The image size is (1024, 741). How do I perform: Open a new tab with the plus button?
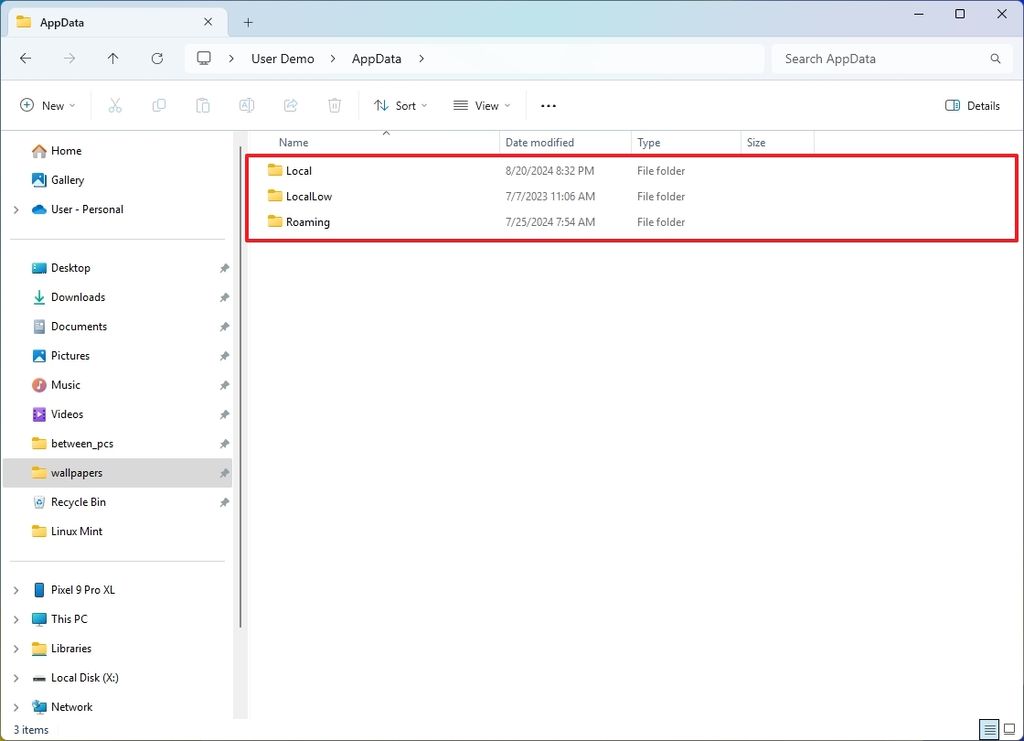point(248,21)
